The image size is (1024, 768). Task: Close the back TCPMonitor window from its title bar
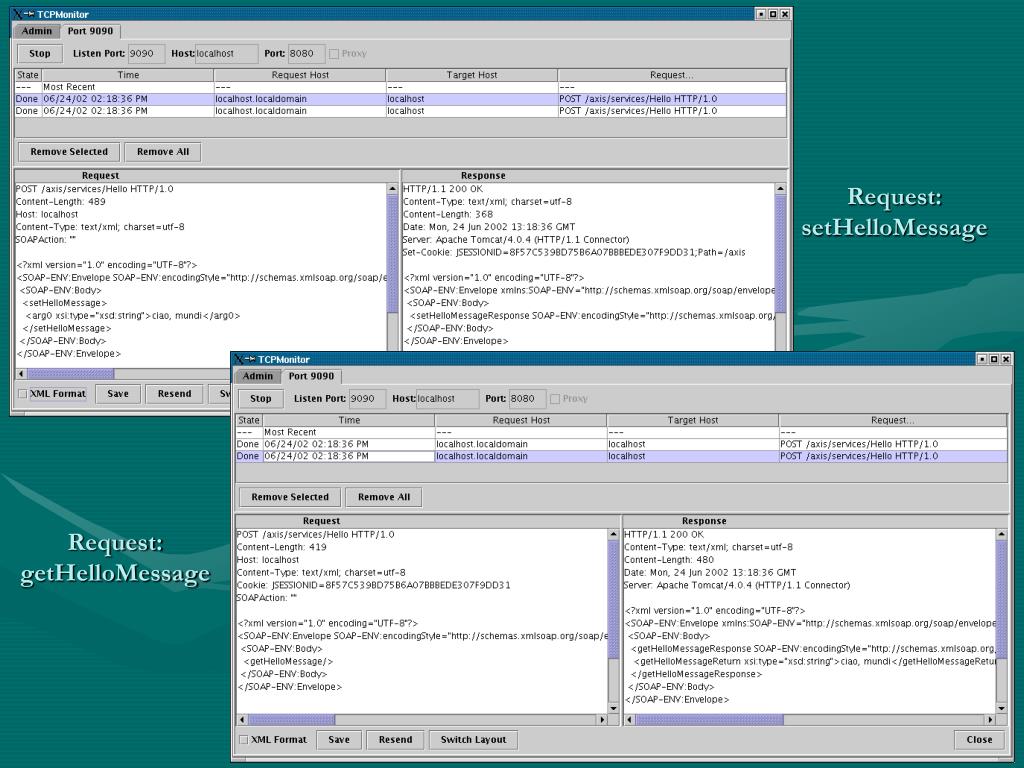click(786, 14)
